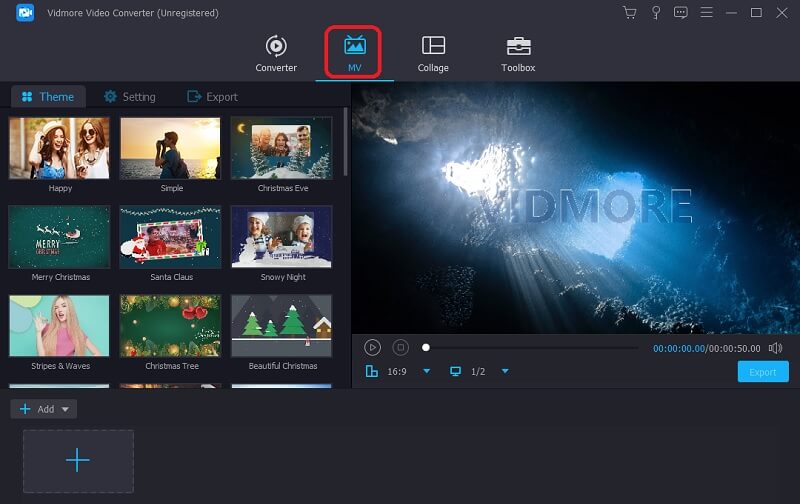Stop the preview playback
This screenshot has width=800, height=504.
[400, 348]
